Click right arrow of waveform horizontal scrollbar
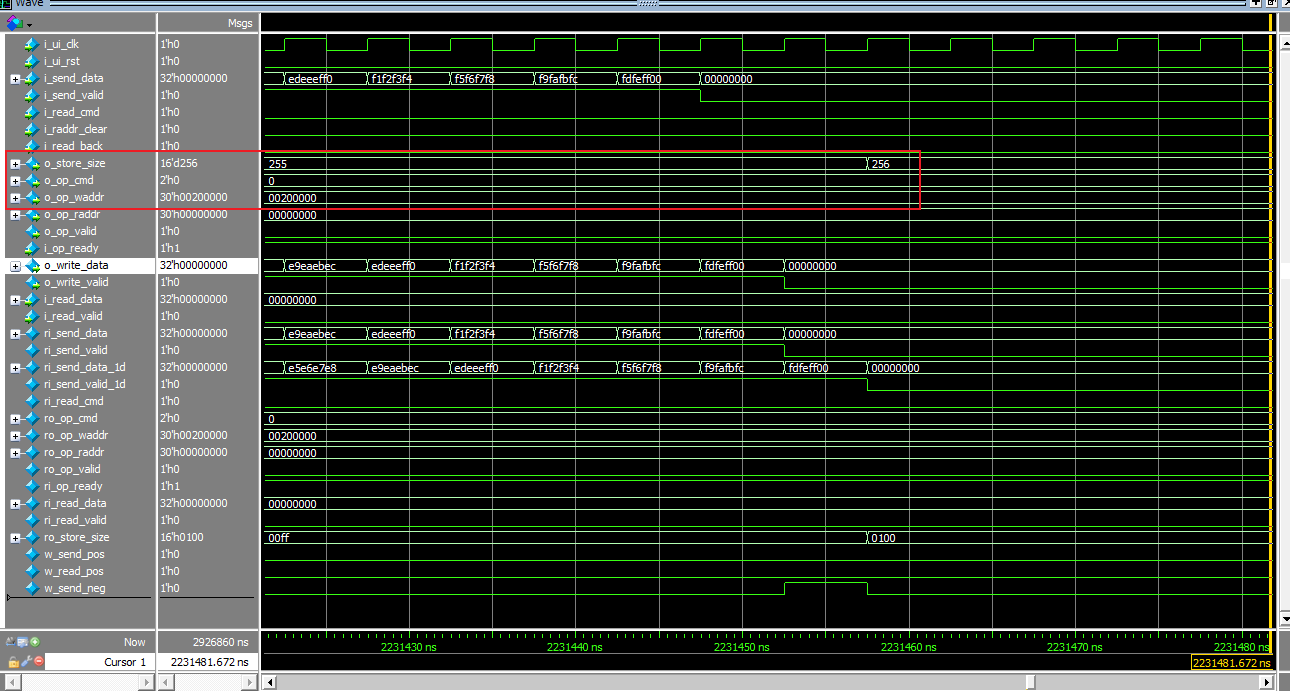This screenshot has width=1290, height=691. click(x=1268, y=682)
